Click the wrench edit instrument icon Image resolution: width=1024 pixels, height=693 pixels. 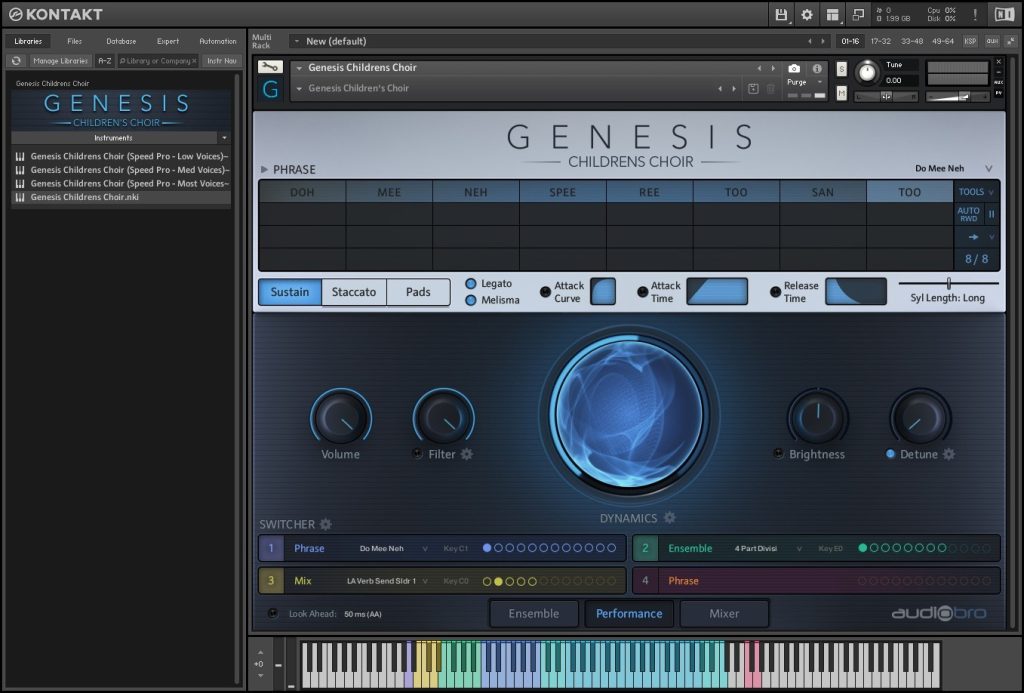coord(270,67)
